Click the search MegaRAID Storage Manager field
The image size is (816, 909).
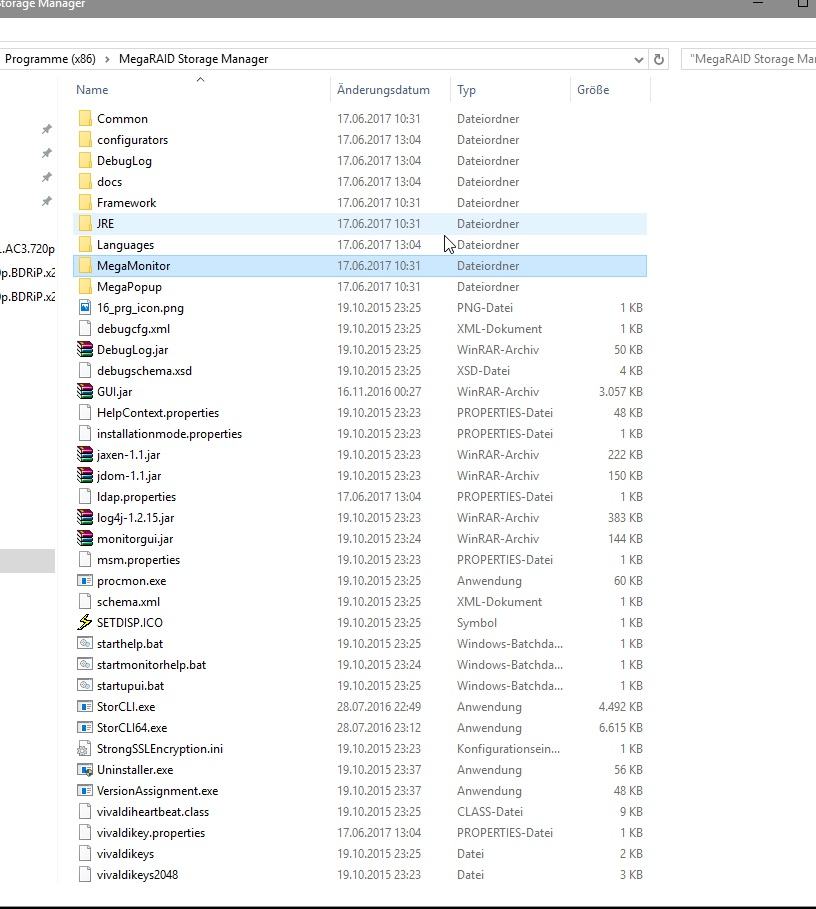click(x=749, y=59)
